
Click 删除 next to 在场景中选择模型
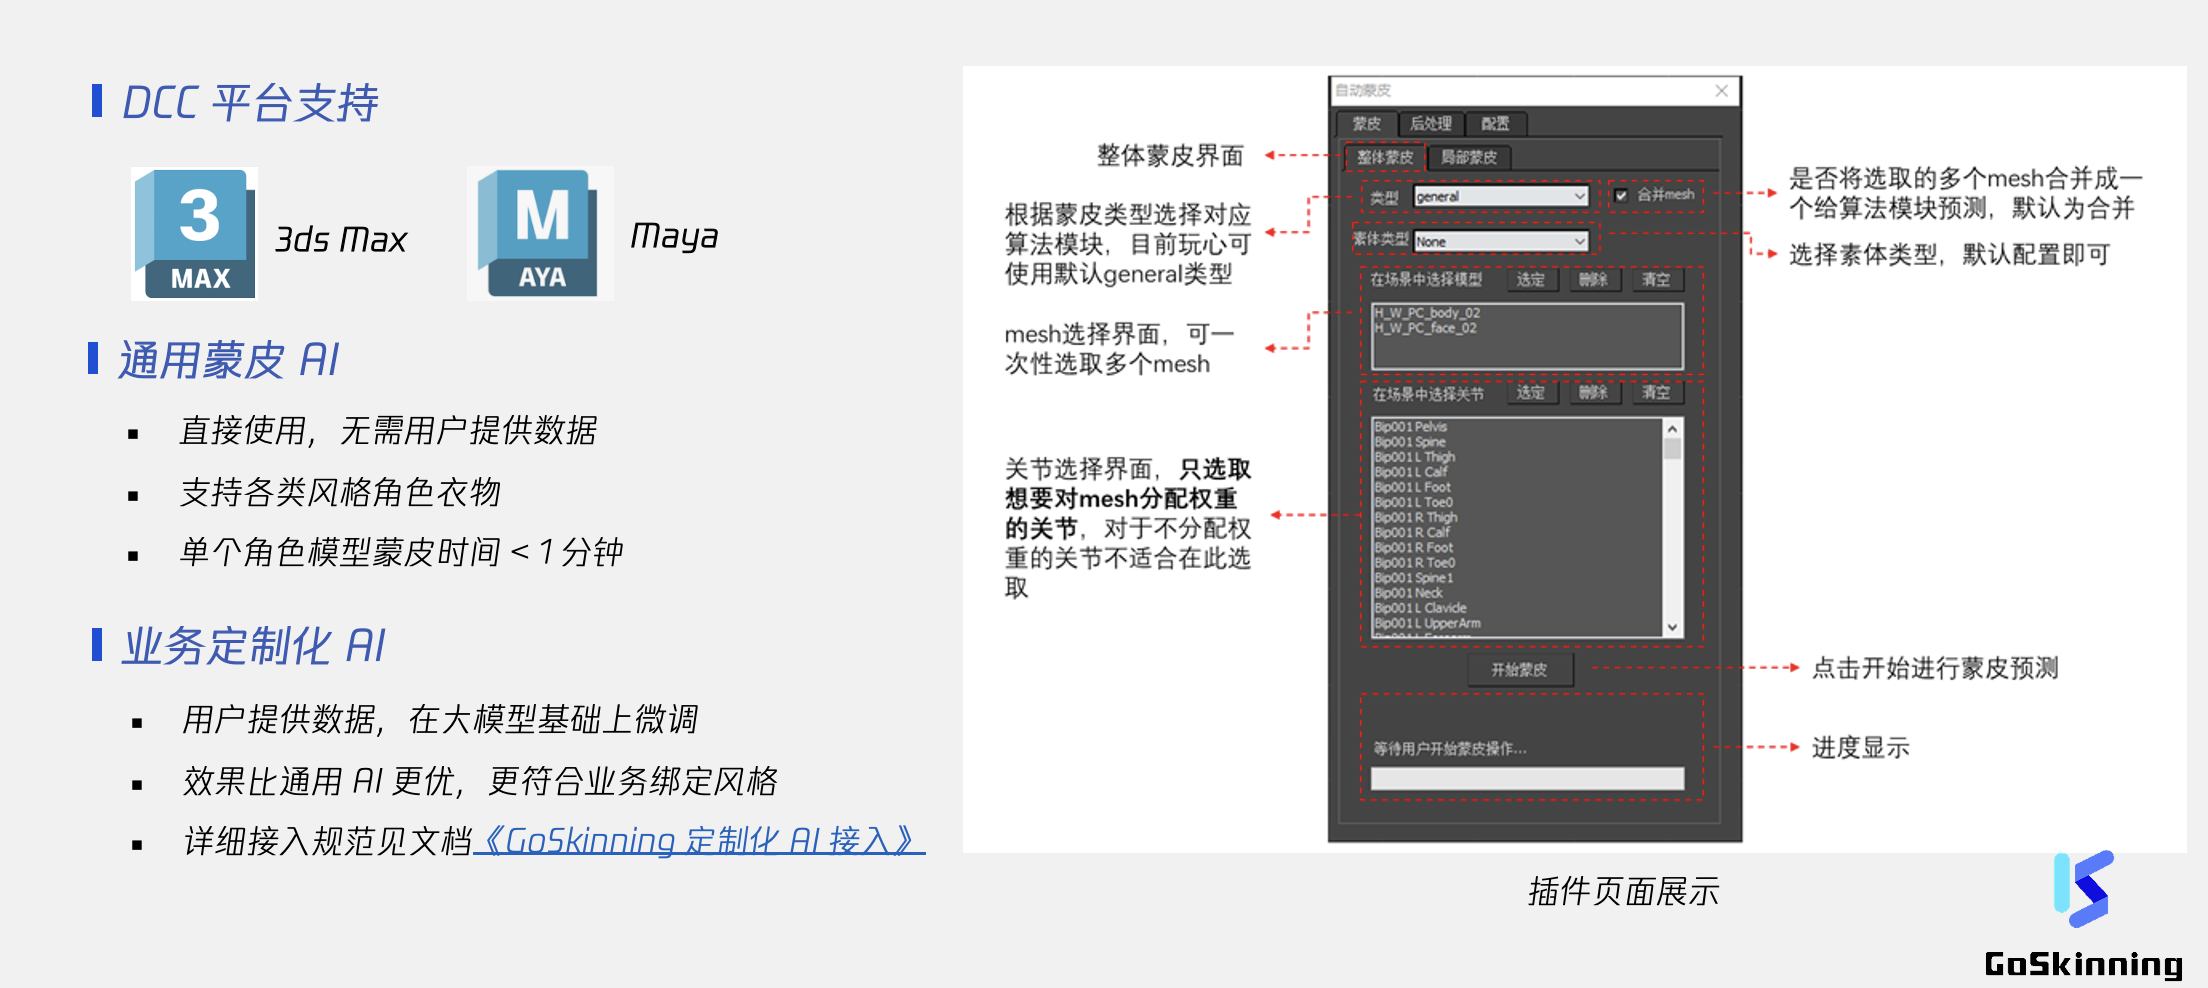1593,280
